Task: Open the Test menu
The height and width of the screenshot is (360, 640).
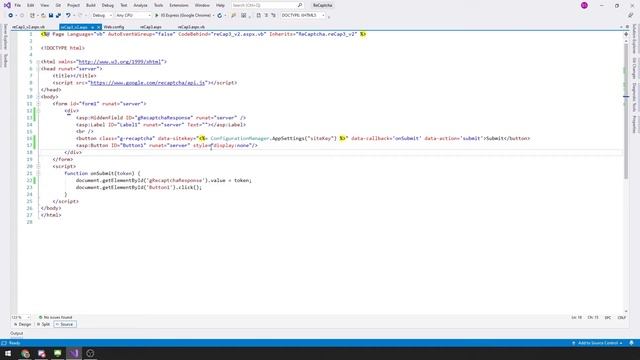Action: coord(124,5)
